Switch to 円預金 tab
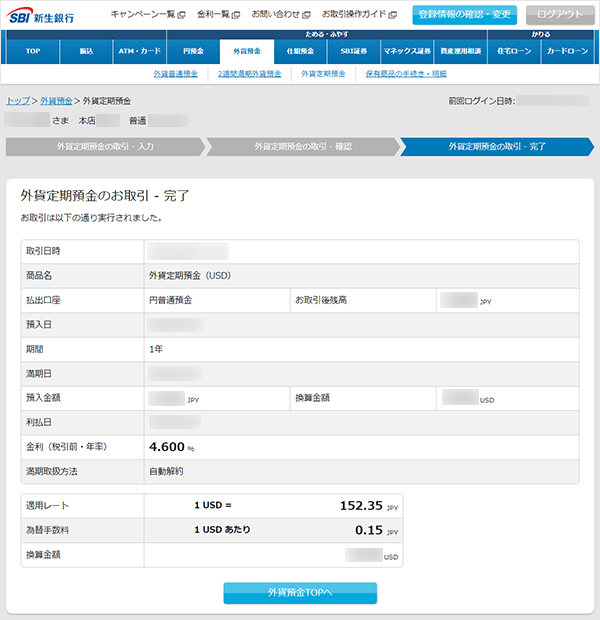The height and width of the screenshot is (620, 600). 192,50
